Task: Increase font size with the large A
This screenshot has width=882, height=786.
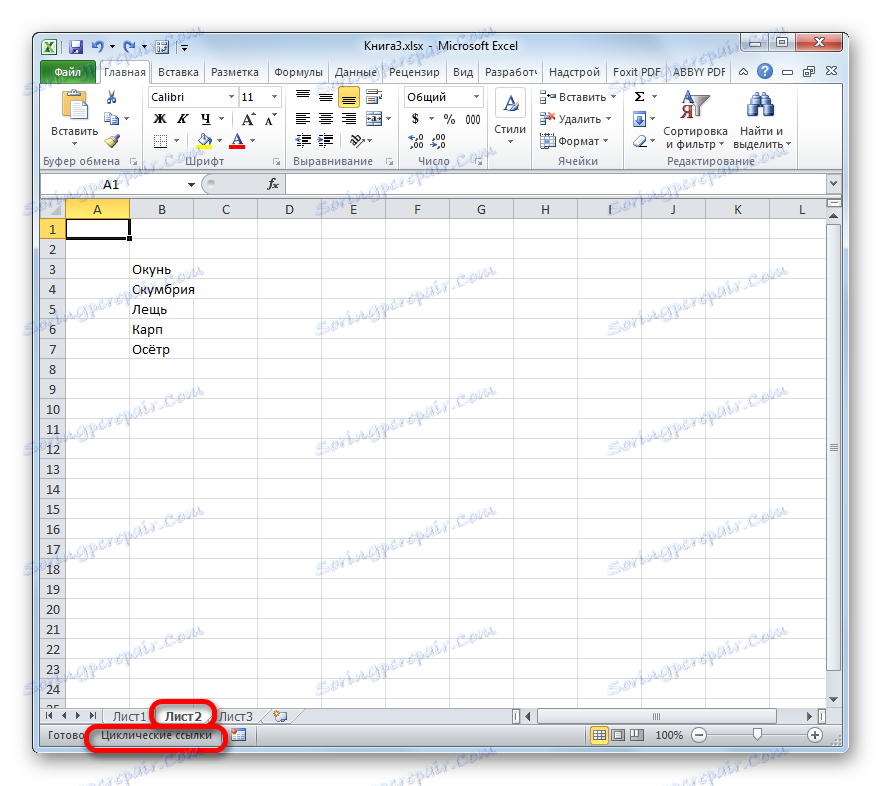Action: 248,119
